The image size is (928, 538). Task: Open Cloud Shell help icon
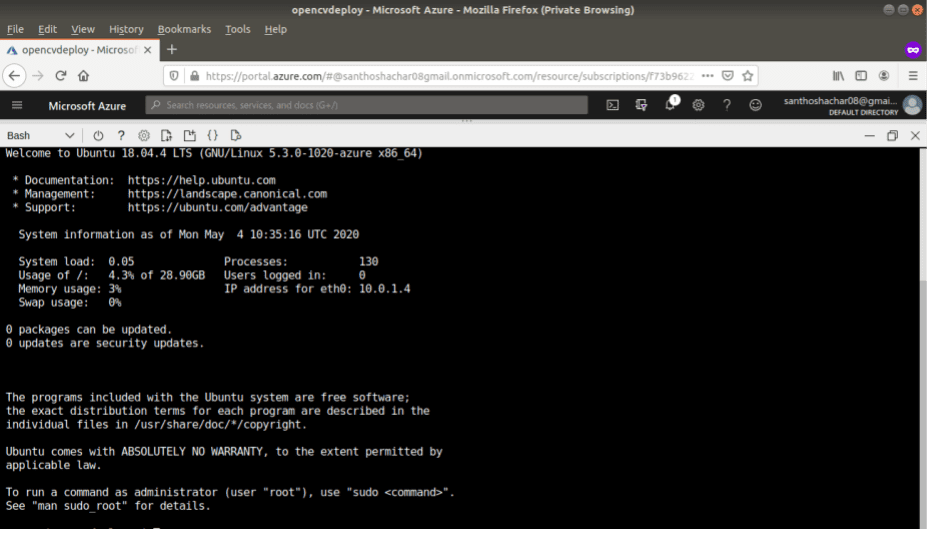pyautogui.click(x=121, y=136)
